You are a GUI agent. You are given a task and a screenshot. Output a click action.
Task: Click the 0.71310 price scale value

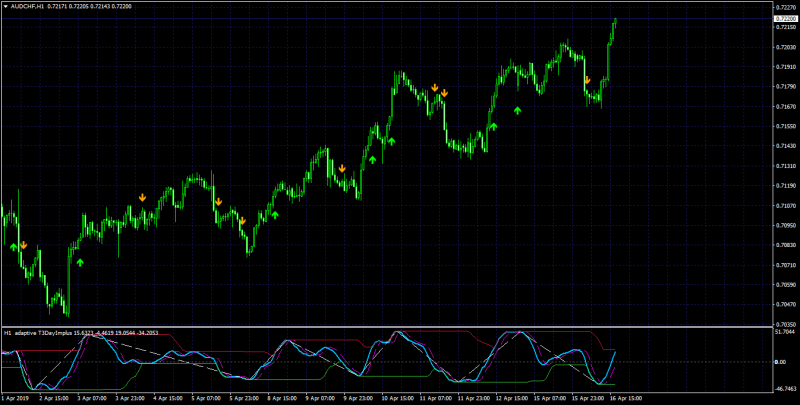[786, 166]
